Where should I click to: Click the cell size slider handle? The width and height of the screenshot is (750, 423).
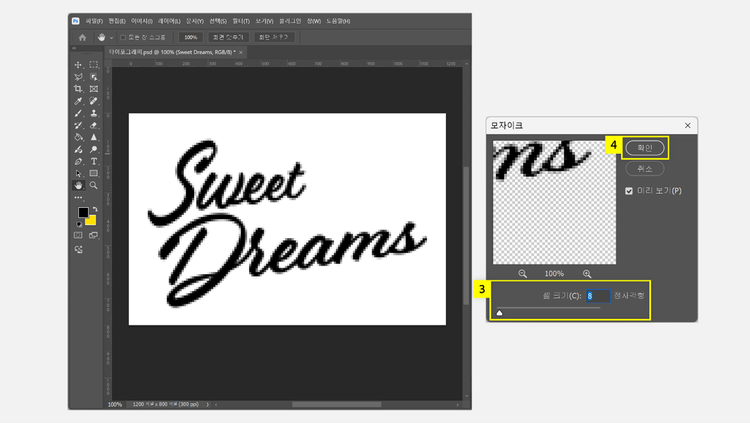point(499,313)
